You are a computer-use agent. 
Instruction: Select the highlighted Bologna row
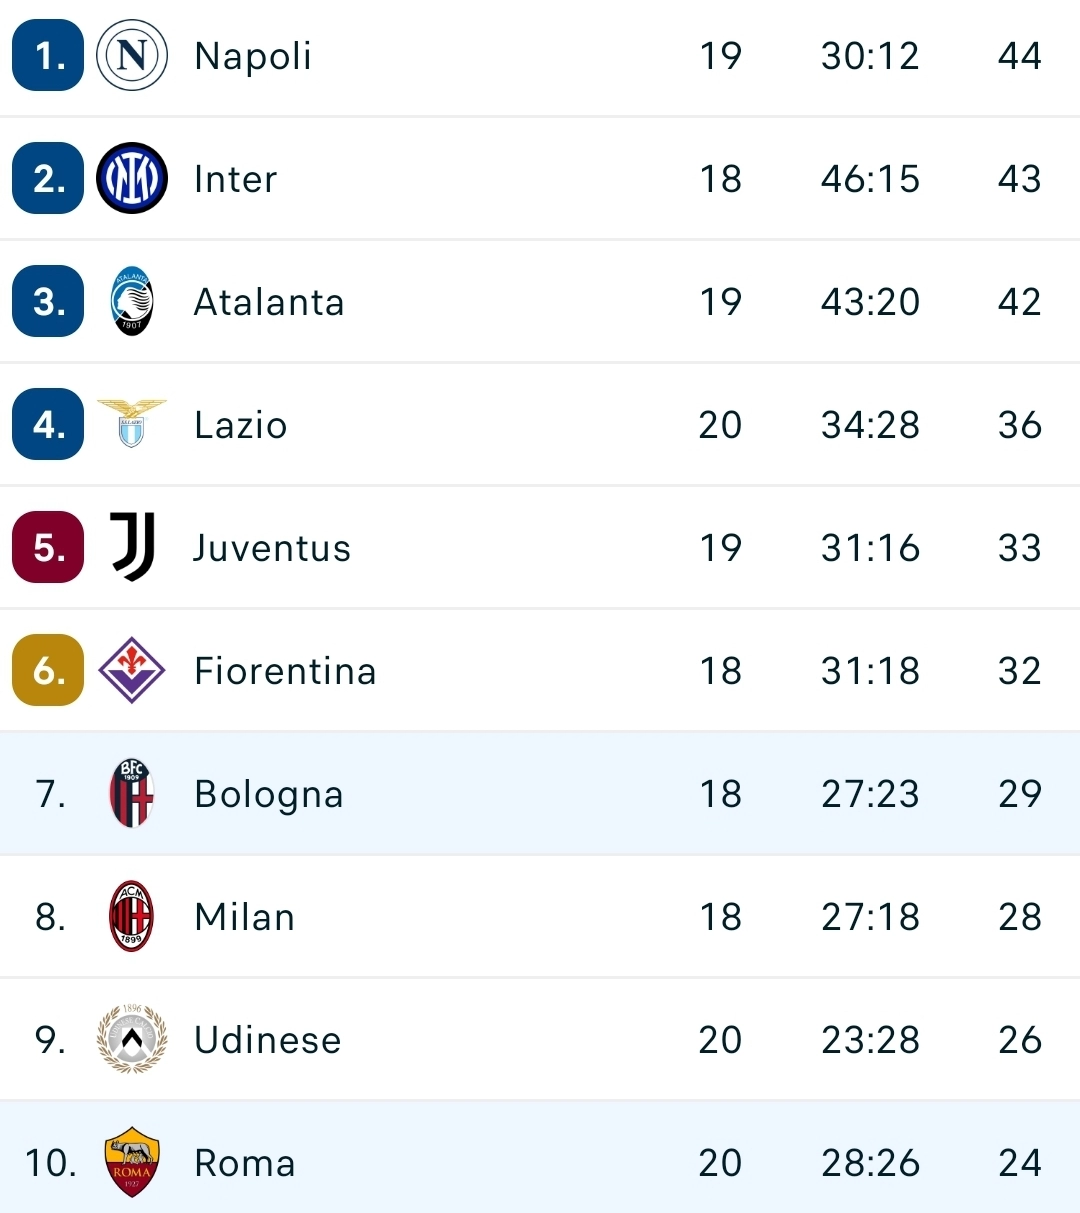pyautogui.click(x=540, y=793)
